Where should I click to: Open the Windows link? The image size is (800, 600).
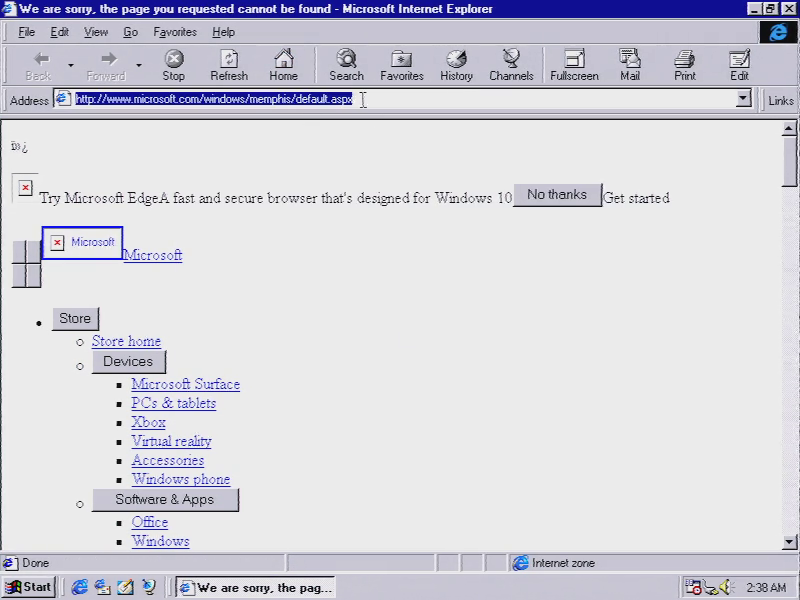tap(161, 541)
